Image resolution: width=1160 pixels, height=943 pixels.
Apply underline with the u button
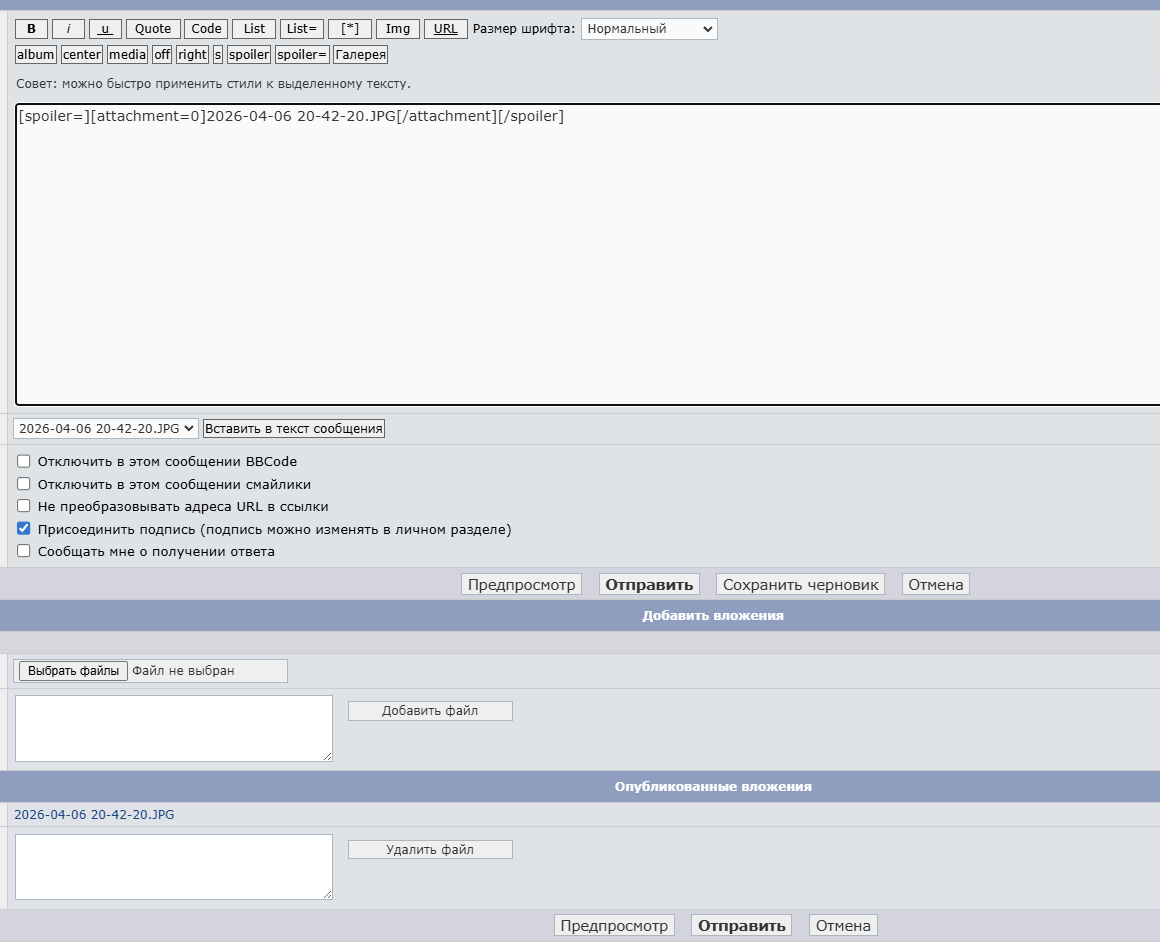tap(105, 29)
